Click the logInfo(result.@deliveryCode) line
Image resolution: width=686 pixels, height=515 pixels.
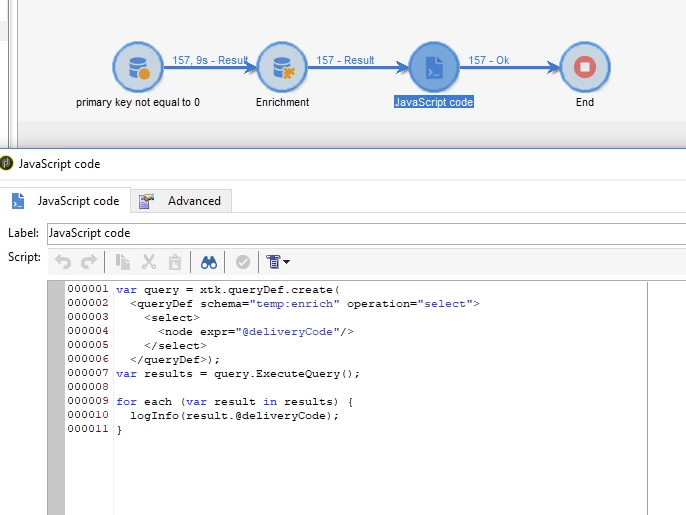tap(234, 416)
